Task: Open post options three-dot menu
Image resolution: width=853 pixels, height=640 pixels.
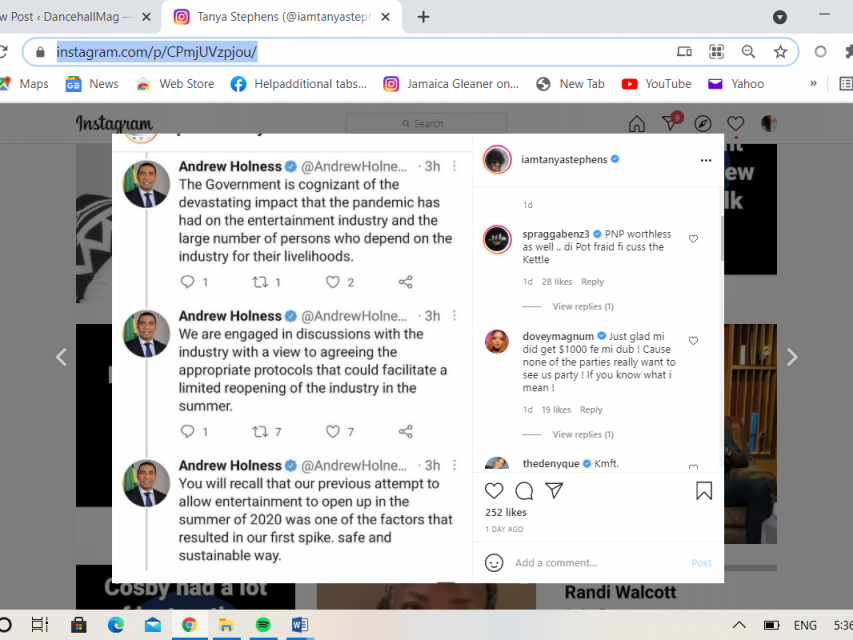Action: point(705,160)
